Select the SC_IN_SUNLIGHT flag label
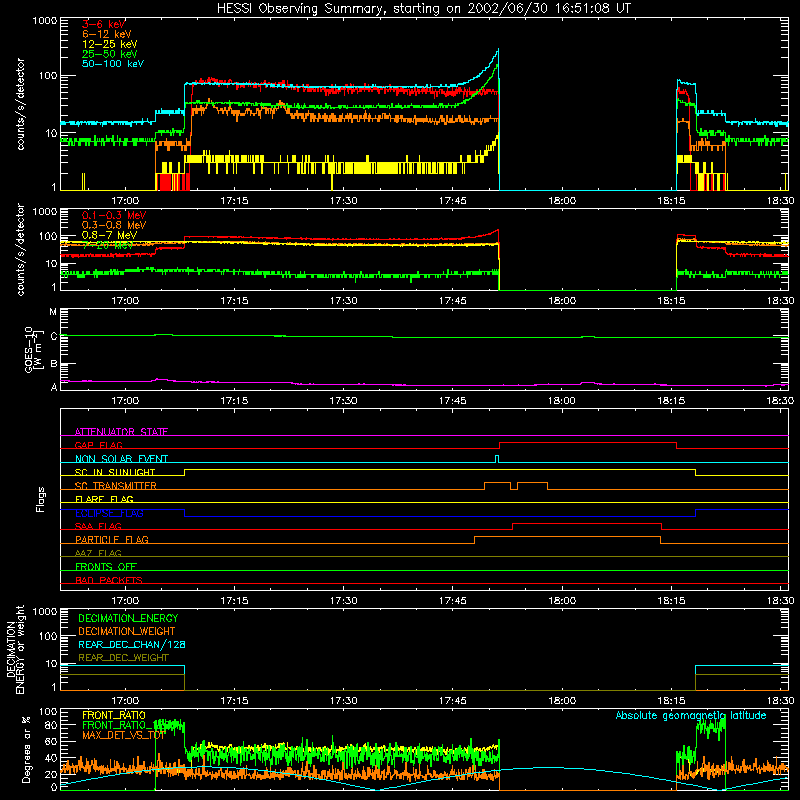This screenshot has height=800, width=800. point(115,472)
